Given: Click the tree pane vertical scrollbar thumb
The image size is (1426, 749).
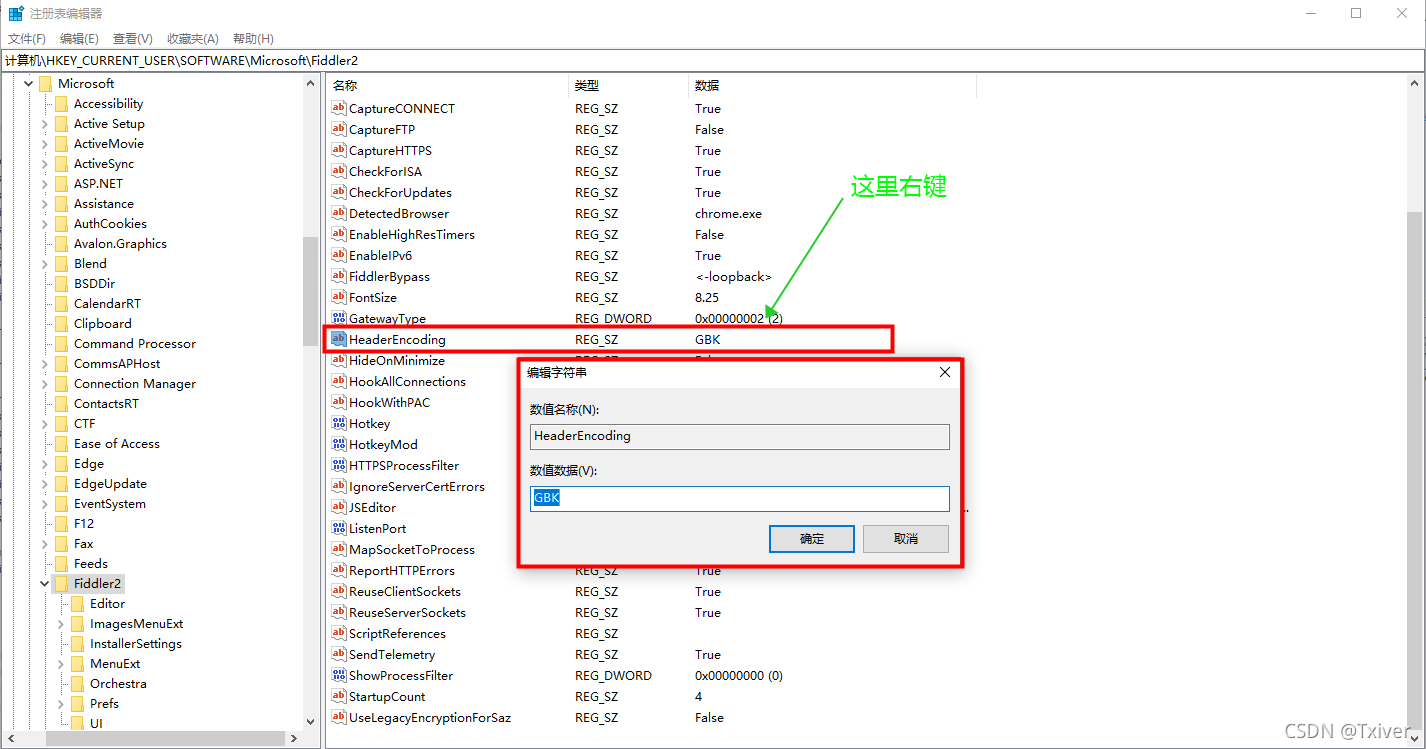Looking at the screenshot, I should 310,291.
